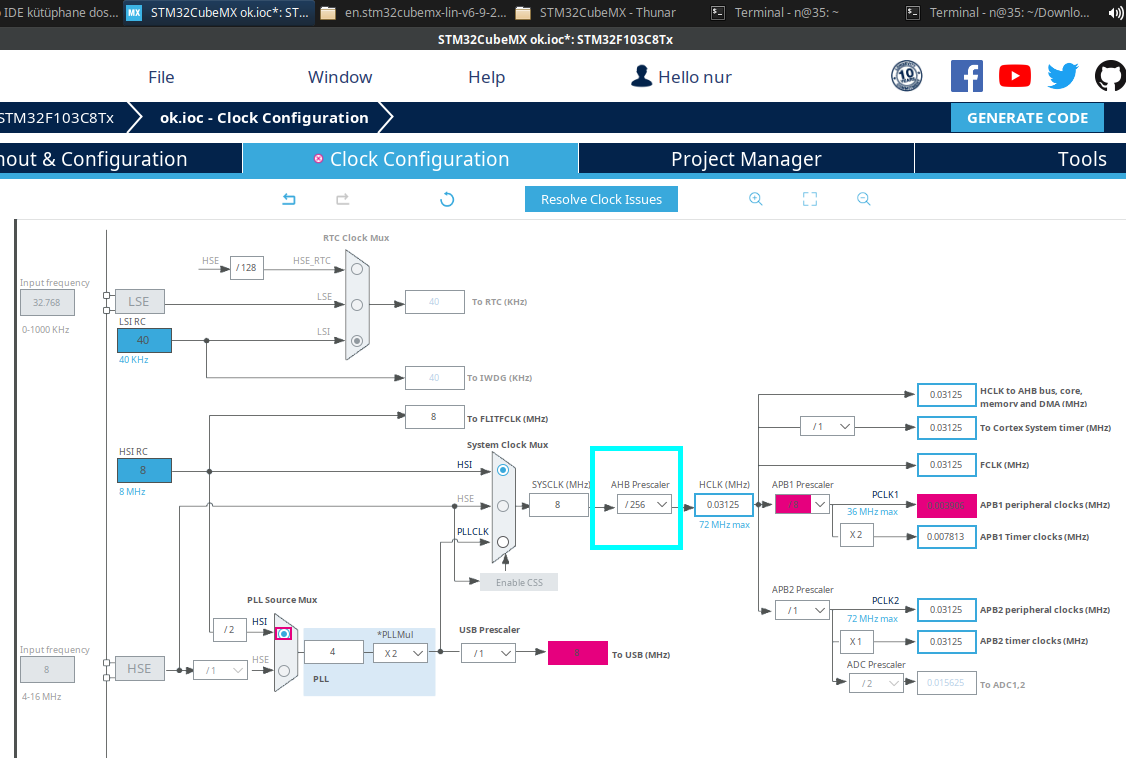This screenshot has width=1126, height=767.
Task: Zoom in on the clock diagram
Action: (x=756, y=199)
